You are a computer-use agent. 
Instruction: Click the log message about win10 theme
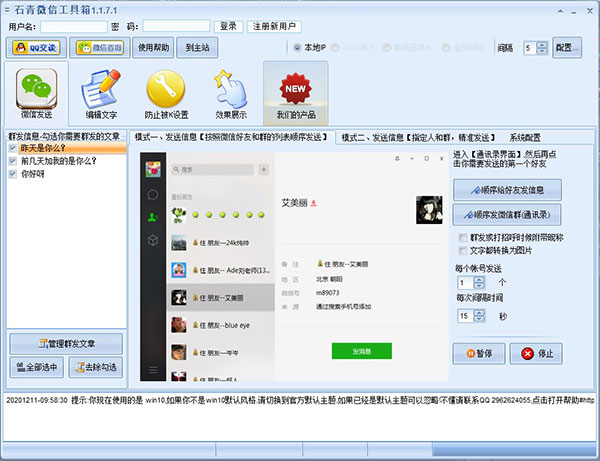[300, 400]
